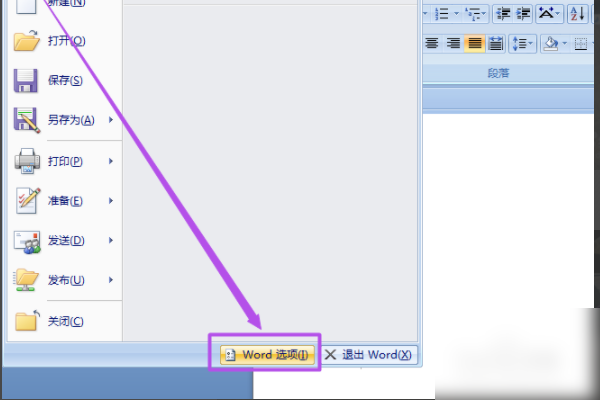Select the 发布(U) menu entry

point(65,280)
